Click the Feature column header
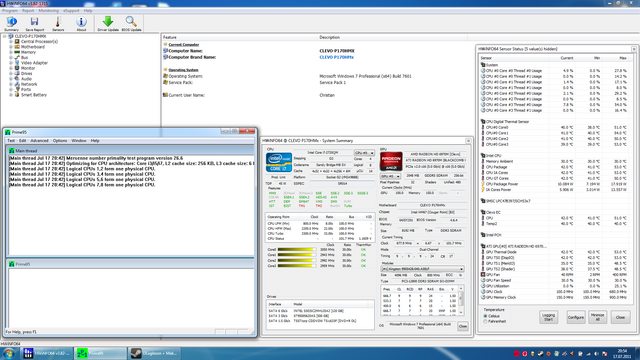The image size is (640, 360). click(170, 37)
